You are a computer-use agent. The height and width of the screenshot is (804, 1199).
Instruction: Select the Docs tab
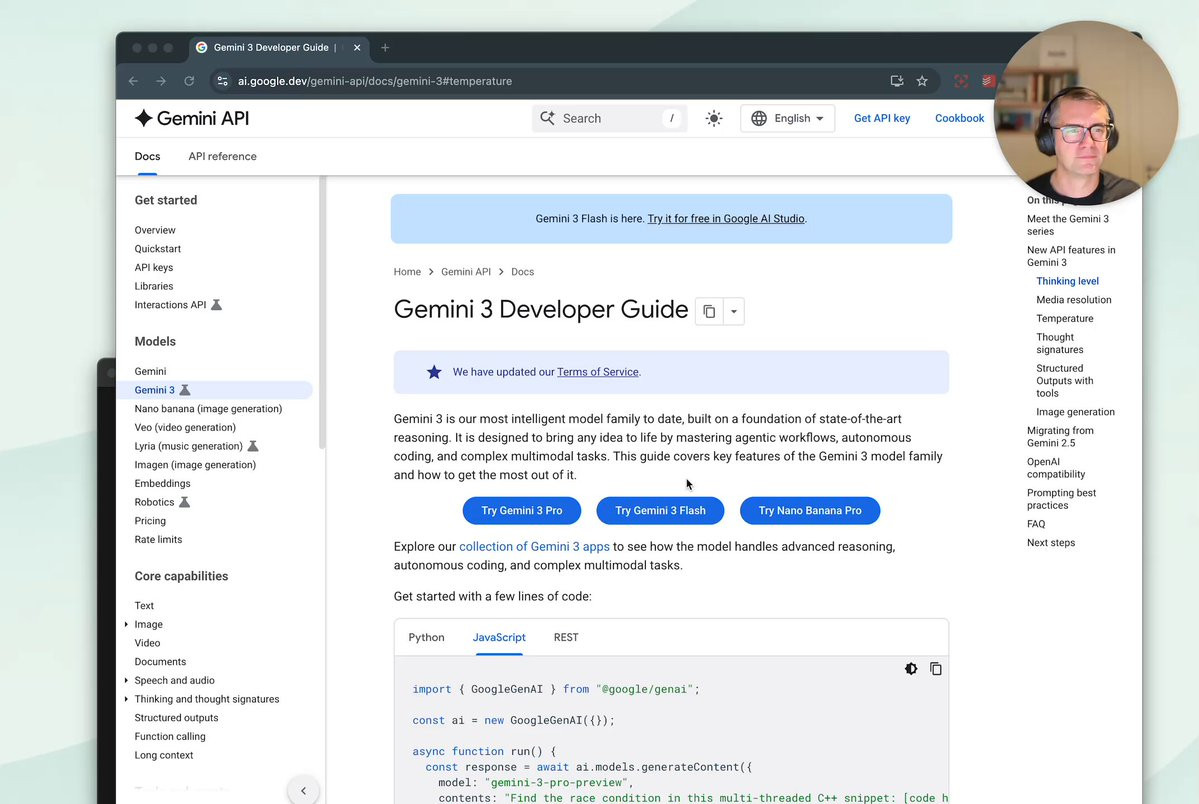pos(148,157)
